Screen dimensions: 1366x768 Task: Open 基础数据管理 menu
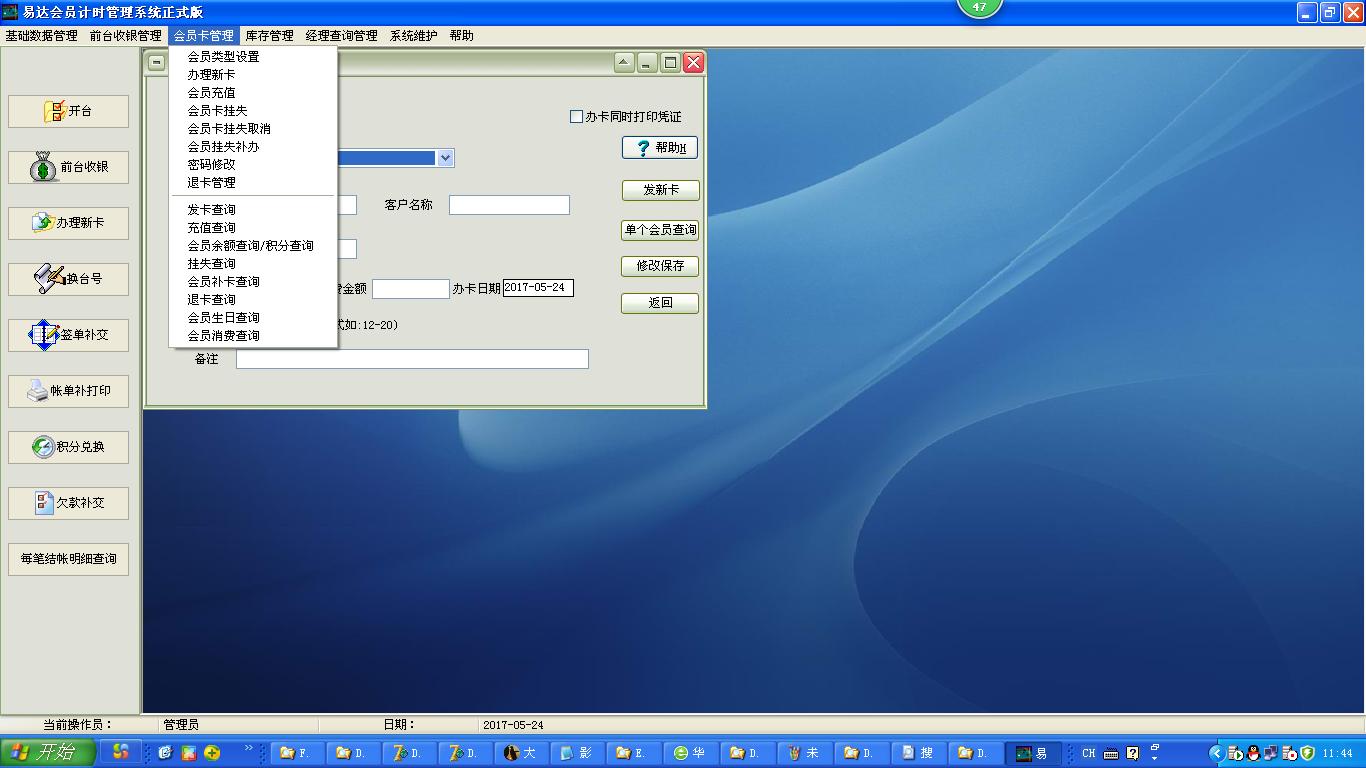41,36
